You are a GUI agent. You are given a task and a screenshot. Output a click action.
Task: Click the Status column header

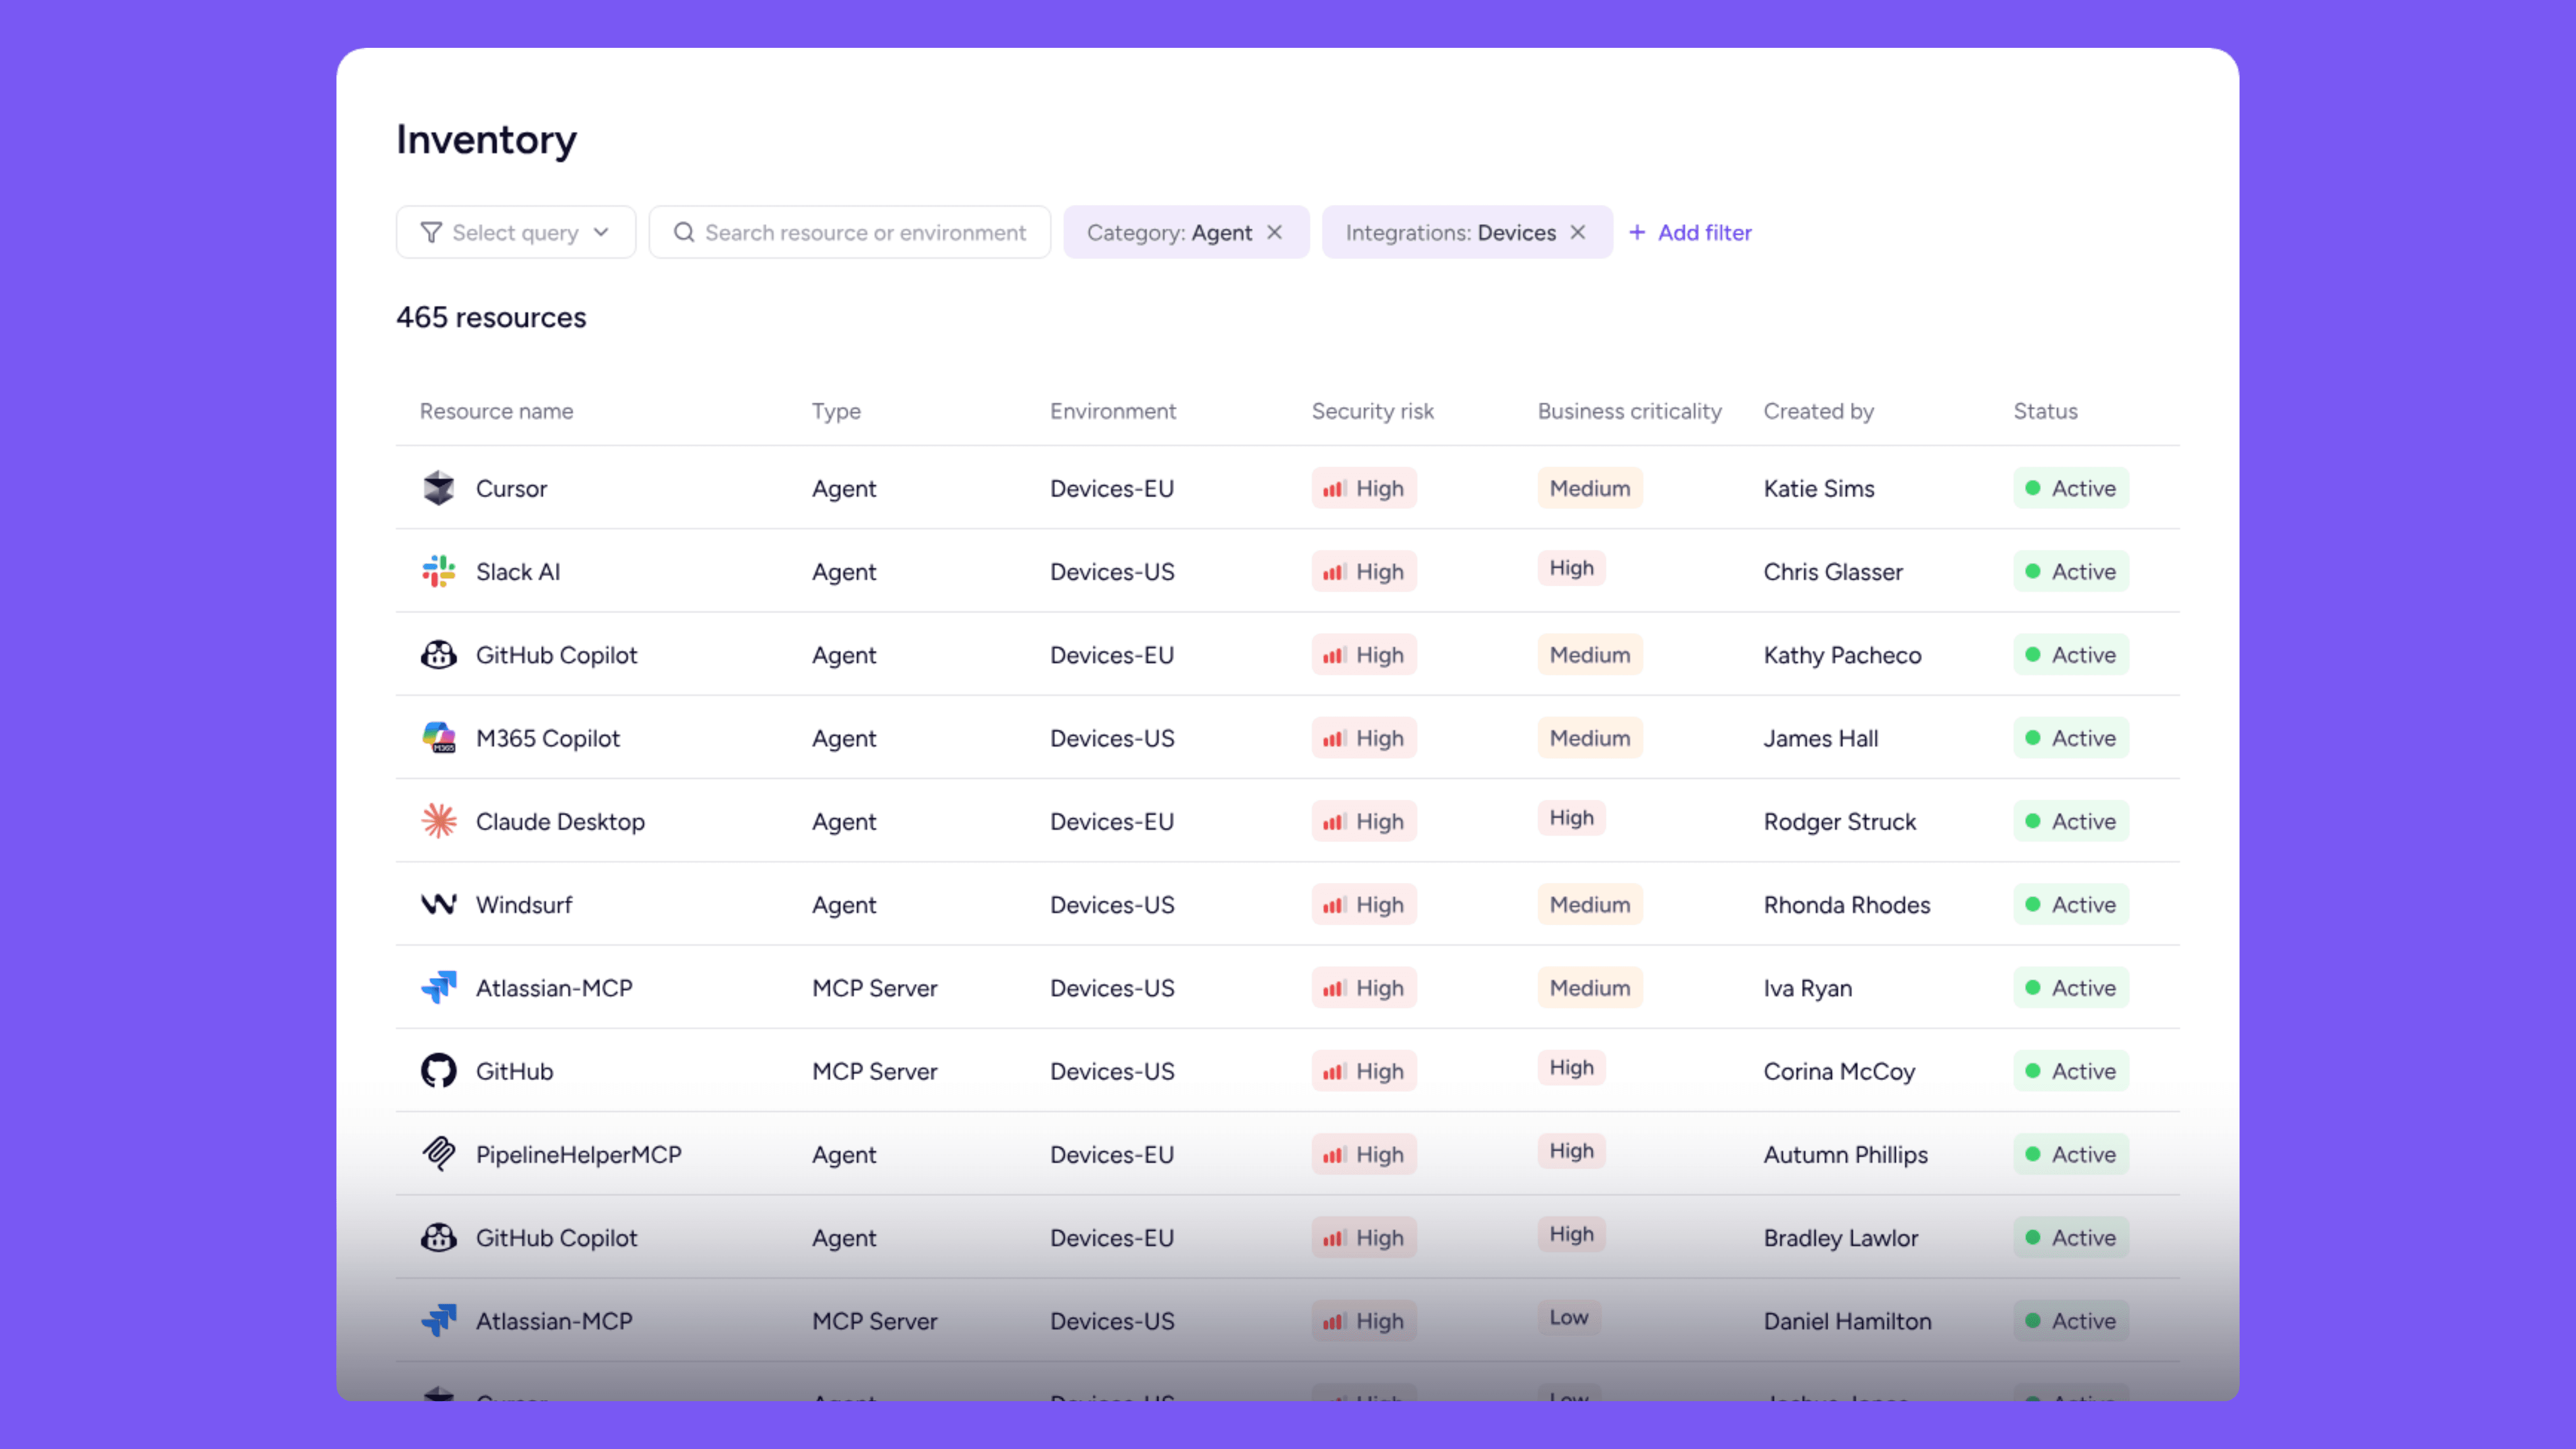click(2045, 411)
